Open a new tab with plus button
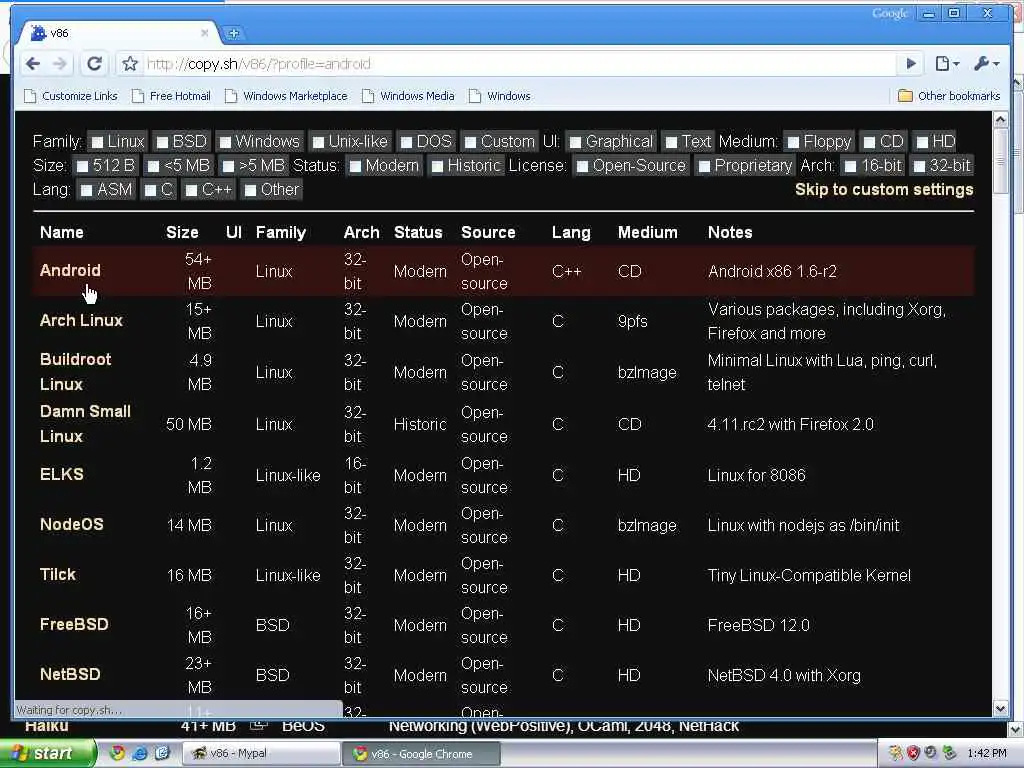 pos(233,33)
